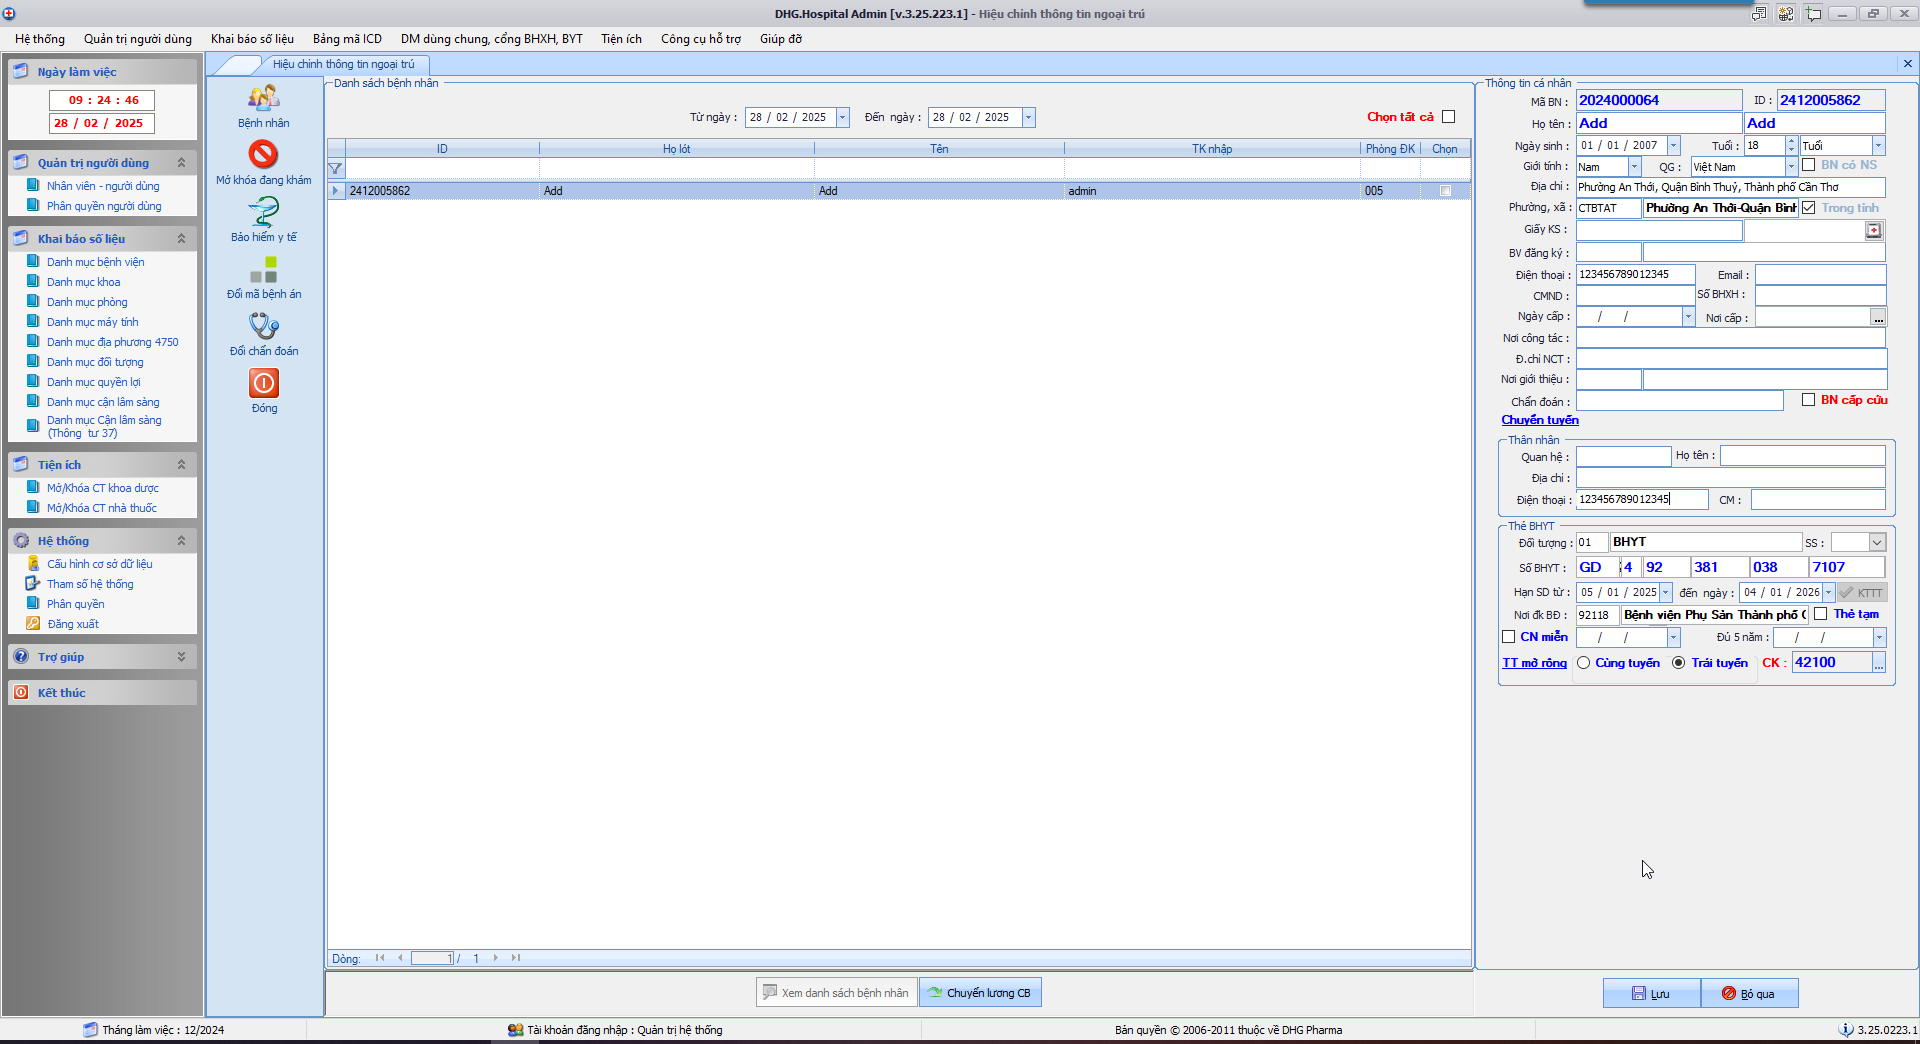This screenshot has width=1920, height=1044.
Task: Go to first record navigator arrow
Action: [380, 958]
